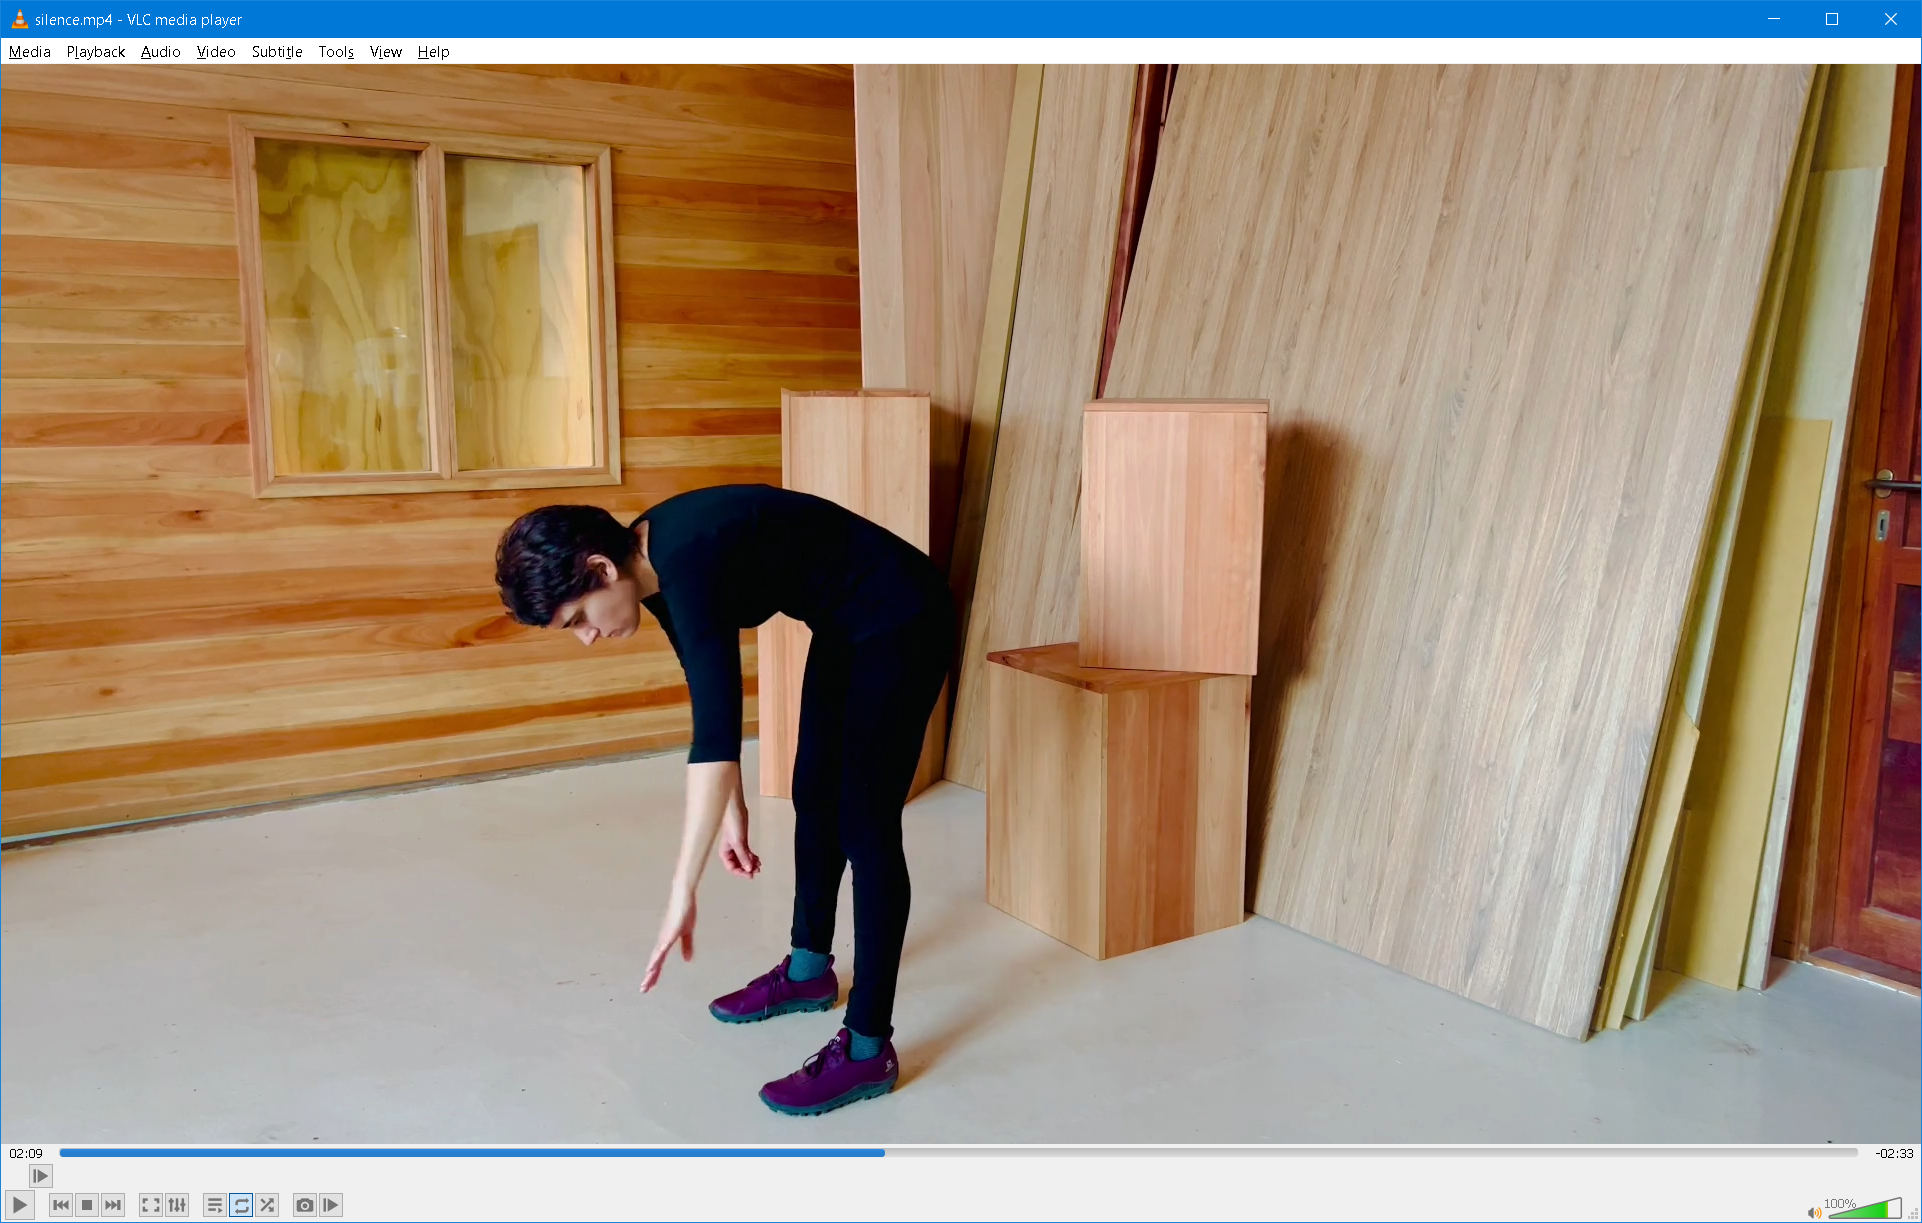Viewport: 1922px width, 1223px height.
Task: Click the next media skip button
Action: pos(113,1205)
